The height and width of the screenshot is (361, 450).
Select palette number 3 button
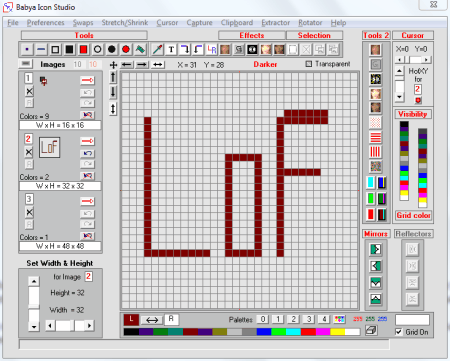click(309, 319)
